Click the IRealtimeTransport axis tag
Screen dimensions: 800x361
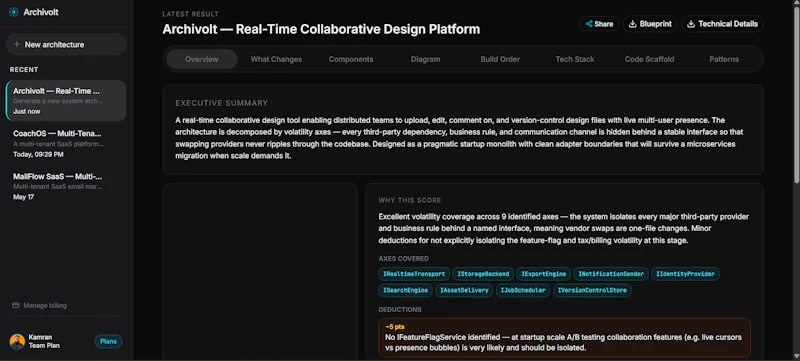(x=414, y=274)
